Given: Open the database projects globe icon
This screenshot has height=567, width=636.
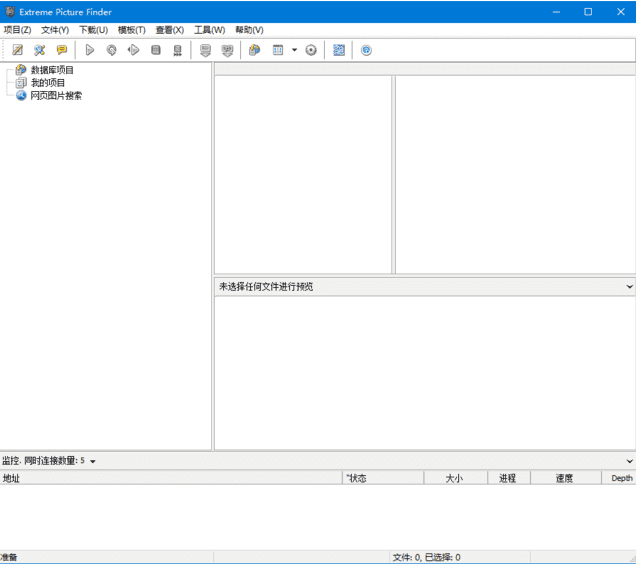Looking at the screenshot, I should (255, 50).
